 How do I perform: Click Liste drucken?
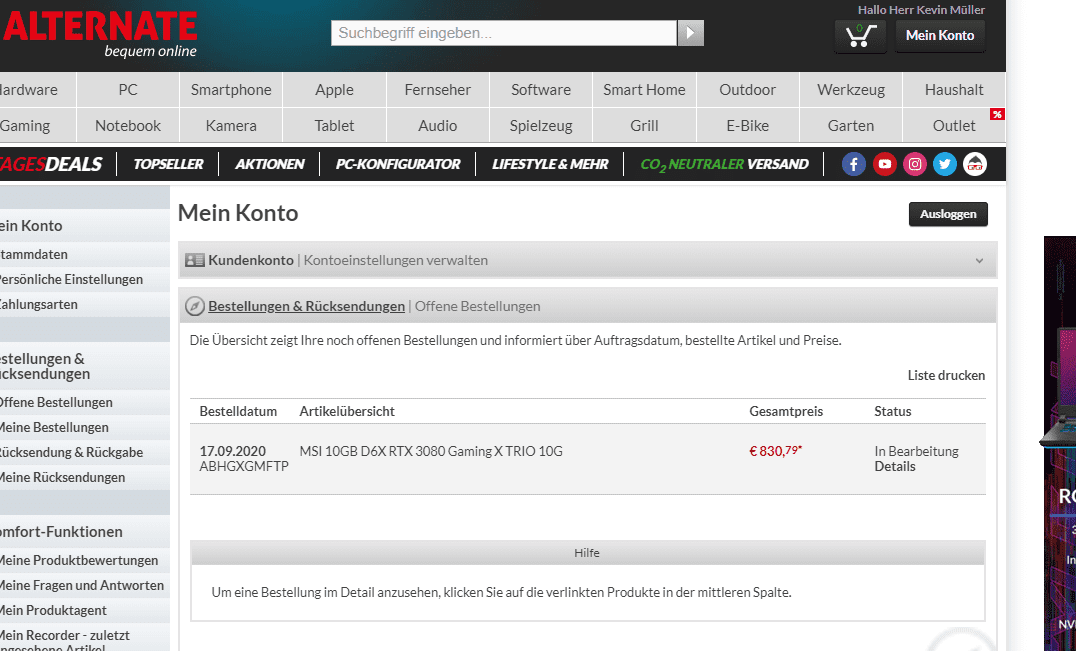coord(946,375)
